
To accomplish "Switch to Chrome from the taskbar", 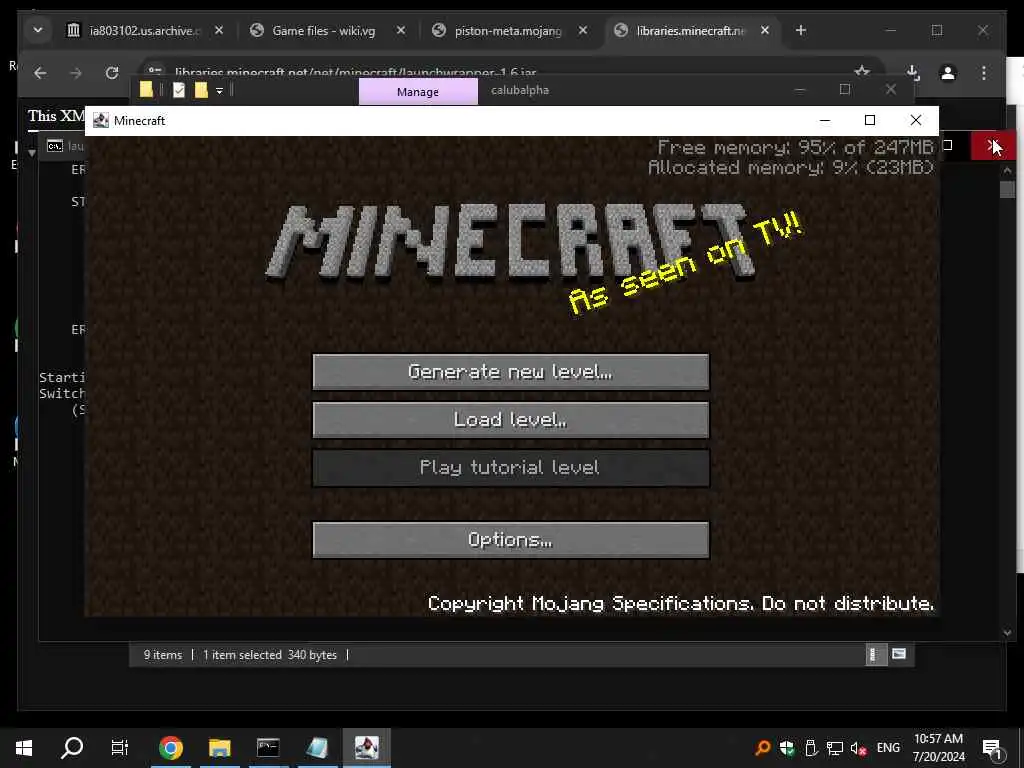I will 170,748.
